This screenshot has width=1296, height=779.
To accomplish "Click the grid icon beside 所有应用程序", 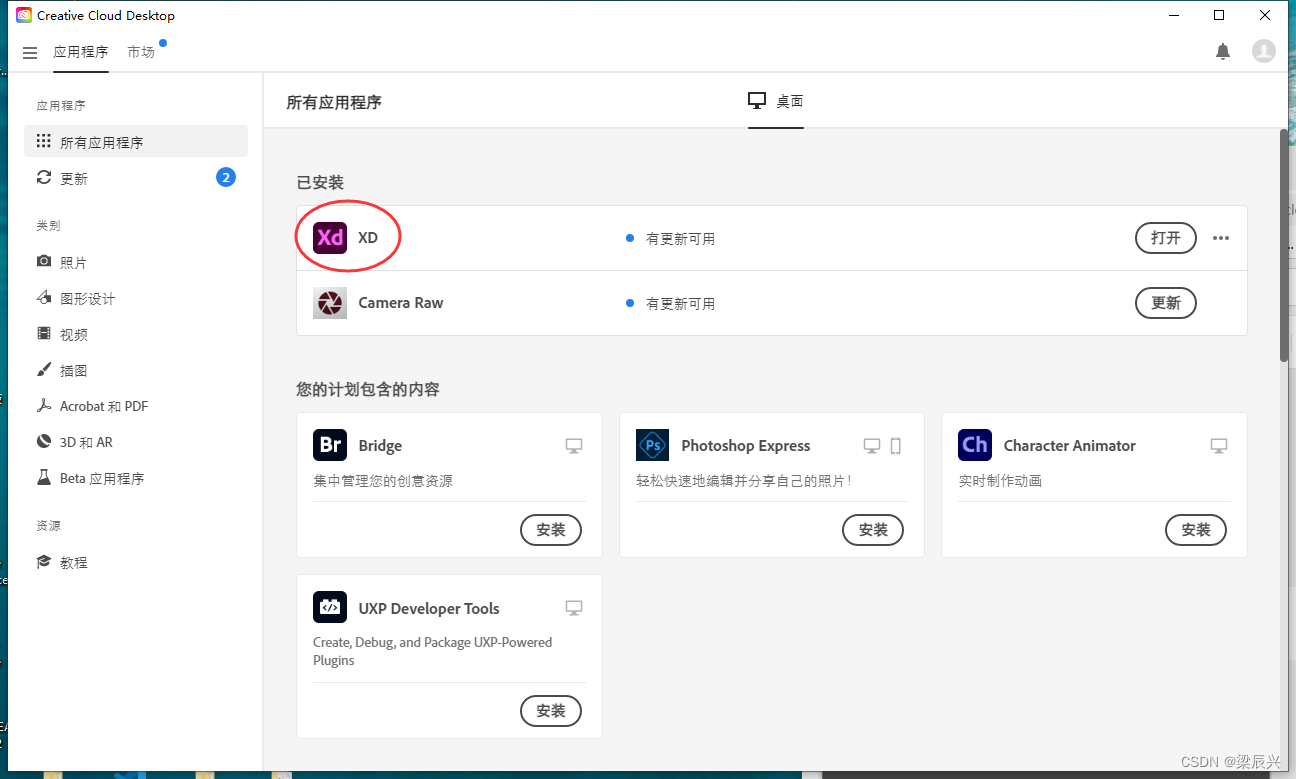I will (44, 142).
